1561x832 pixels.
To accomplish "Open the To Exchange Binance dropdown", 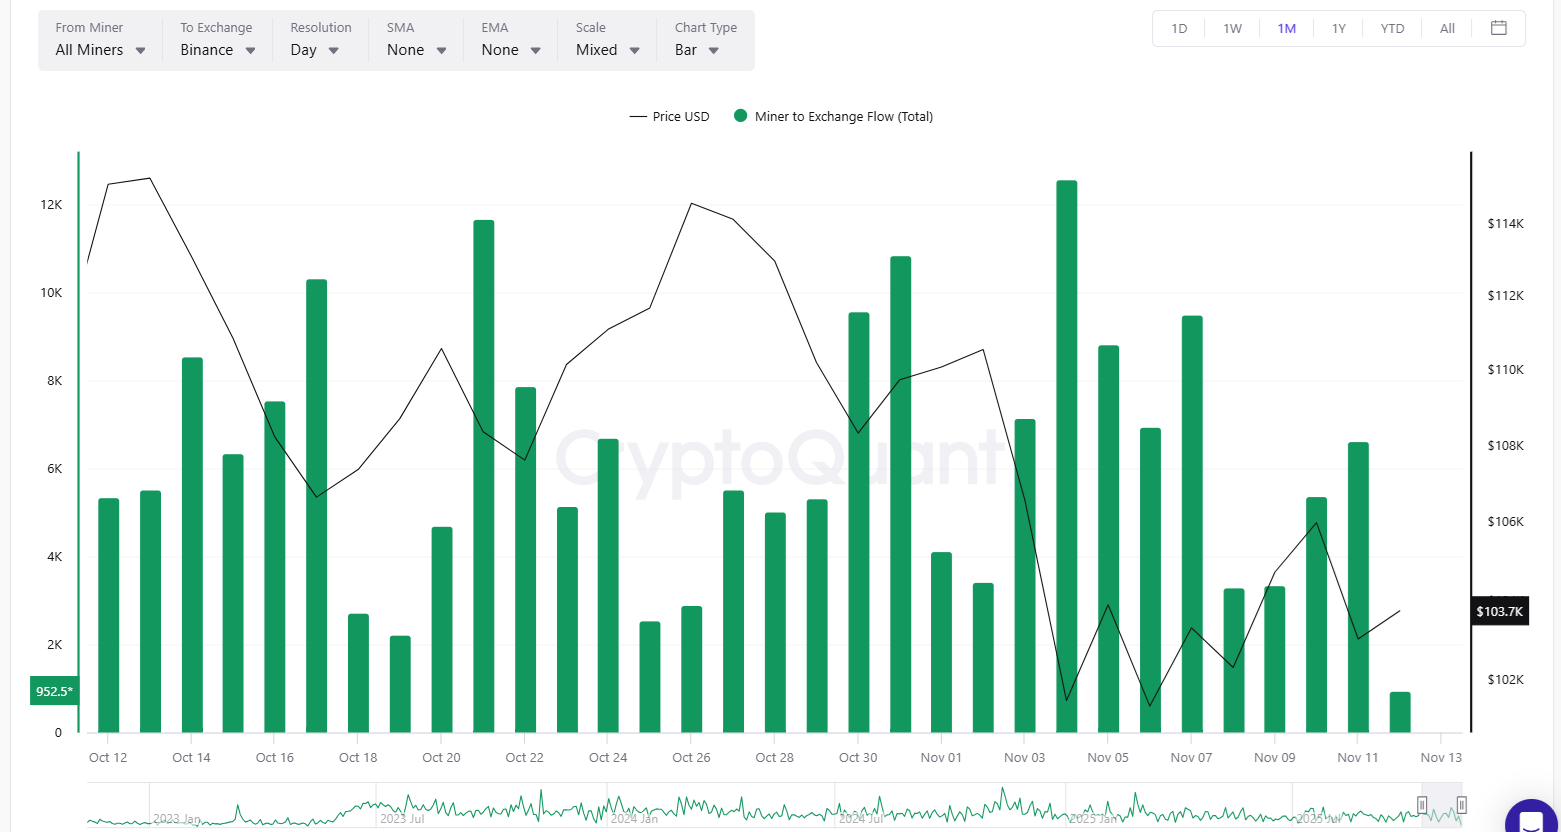I will point(217,50).
